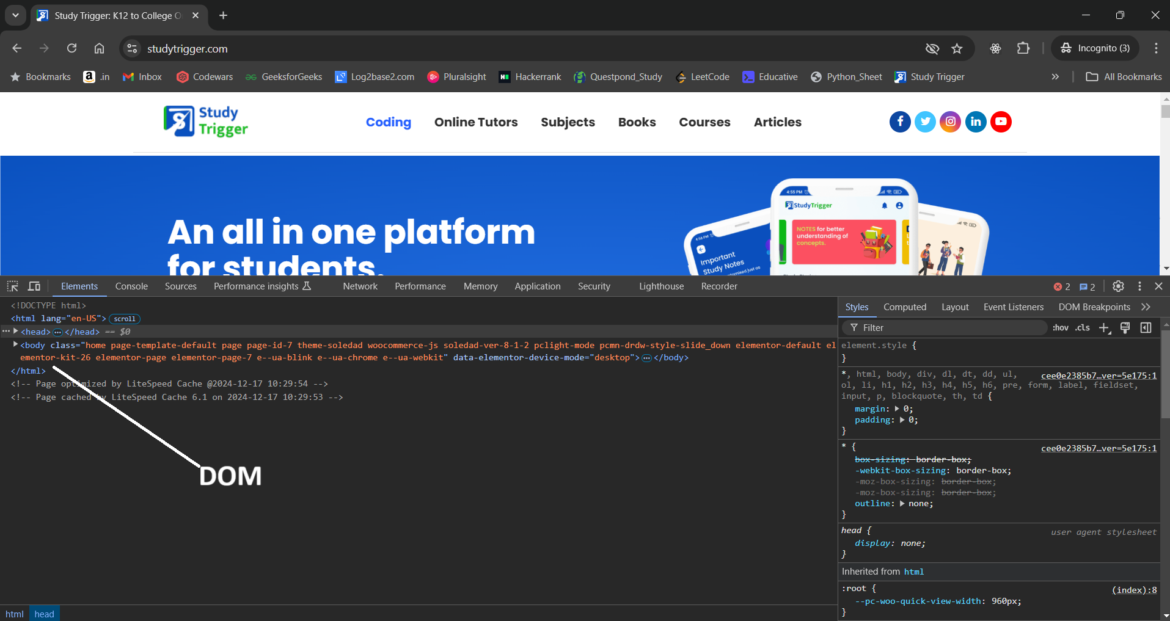Go back to the previous page
1170x621 pixels.
(16, 48)
